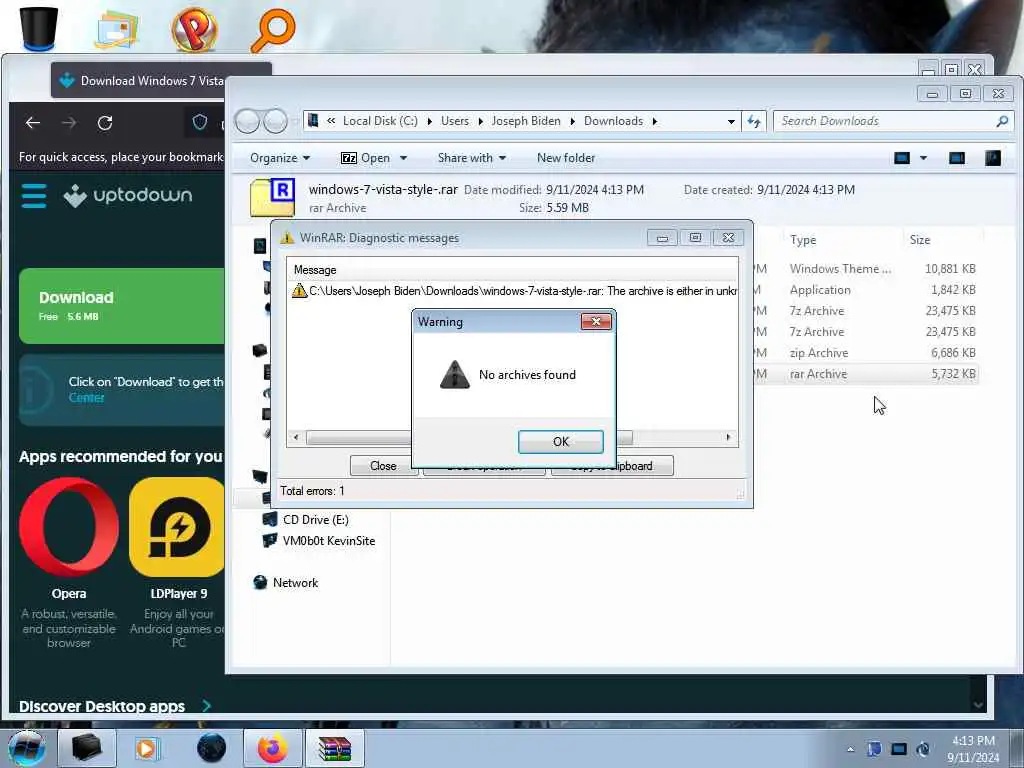Click the Windows Start orb
Screen dimensions: 1024x768
27,748
